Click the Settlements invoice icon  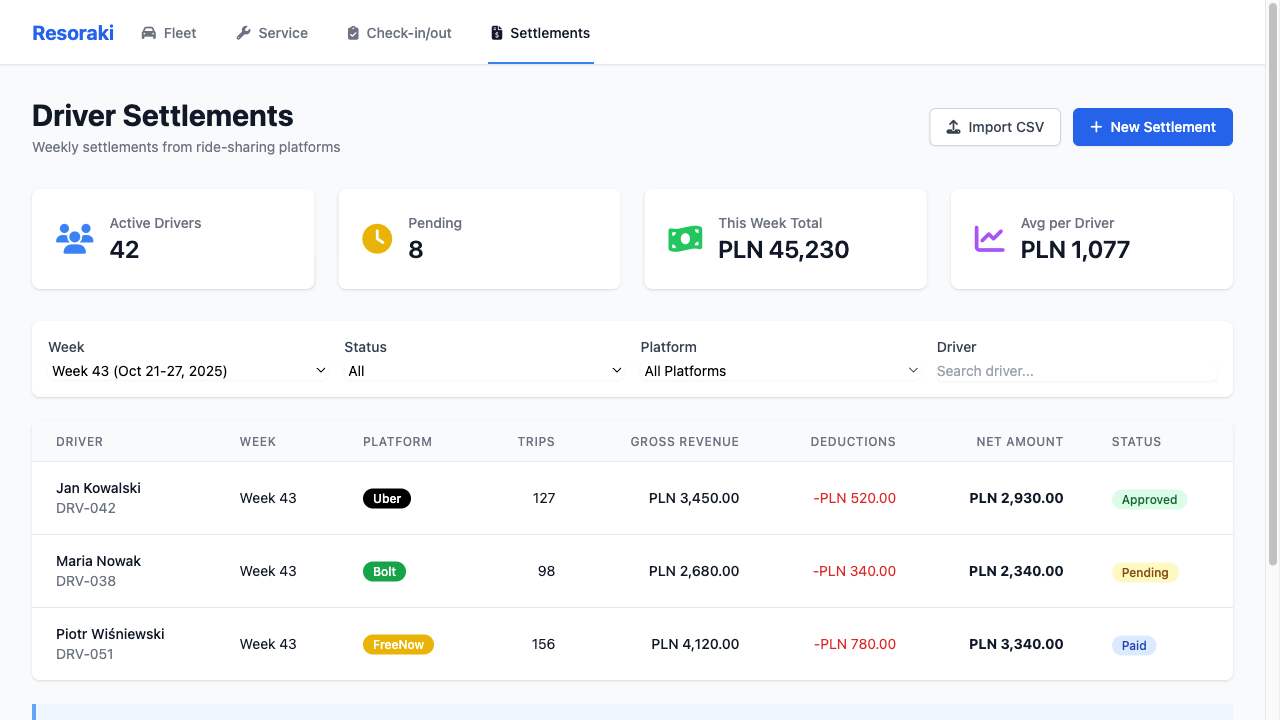496,33
